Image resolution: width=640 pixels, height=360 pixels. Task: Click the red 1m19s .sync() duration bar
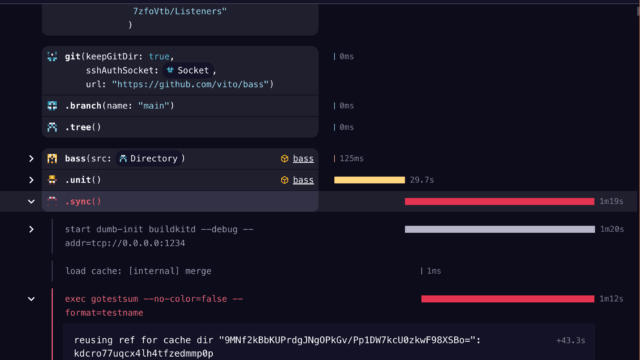pyautogui.click(x=500, y=201)
